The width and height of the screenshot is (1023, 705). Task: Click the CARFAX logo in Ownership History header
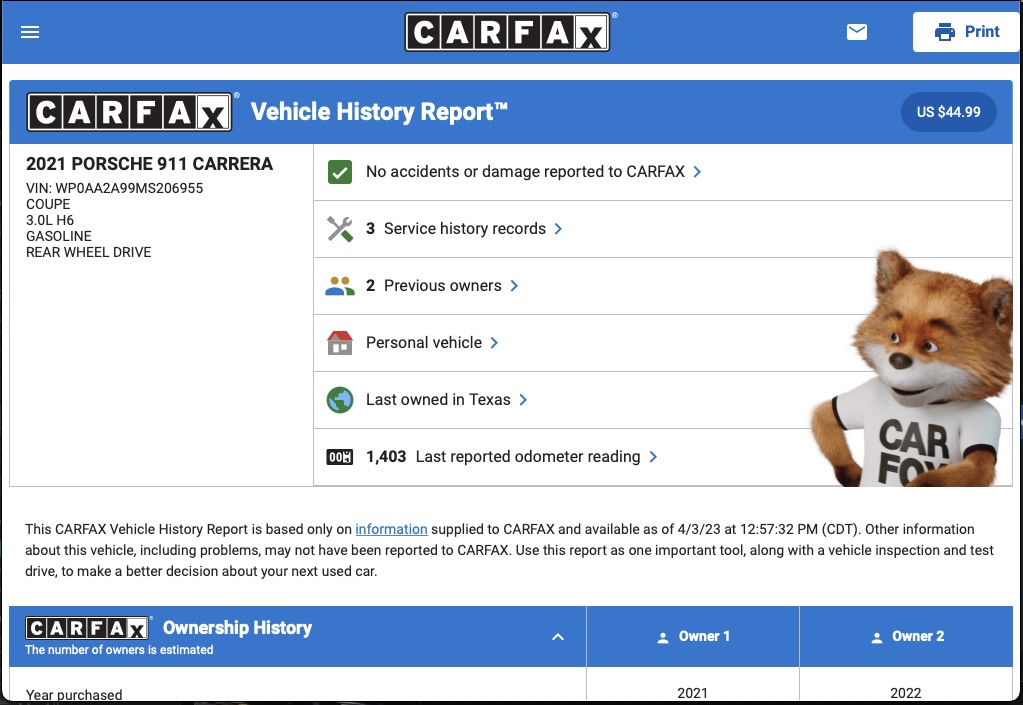(87, 628)
